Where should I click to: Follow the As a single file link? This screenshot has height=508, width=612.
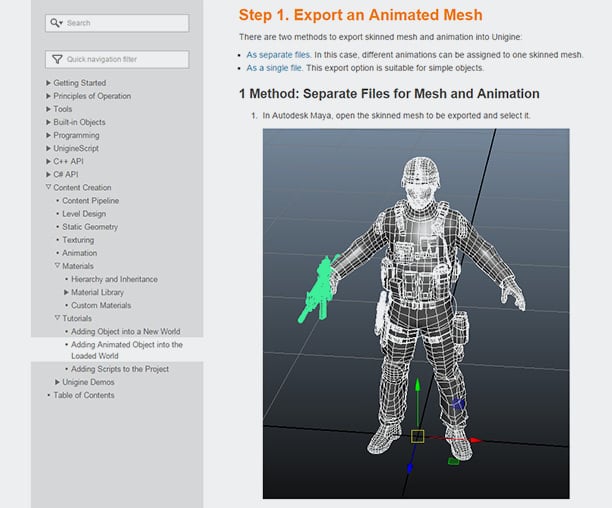pos(274,68)
